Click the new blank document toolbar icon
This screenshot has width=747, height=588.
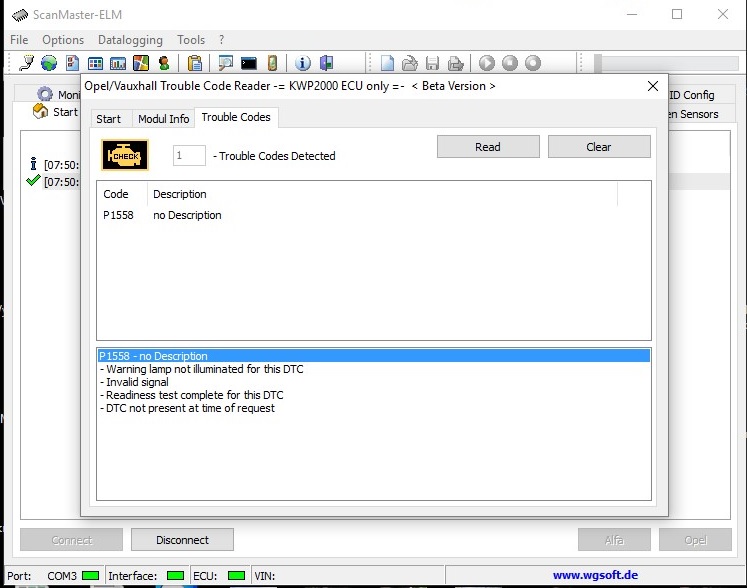(x=387, y=63)
